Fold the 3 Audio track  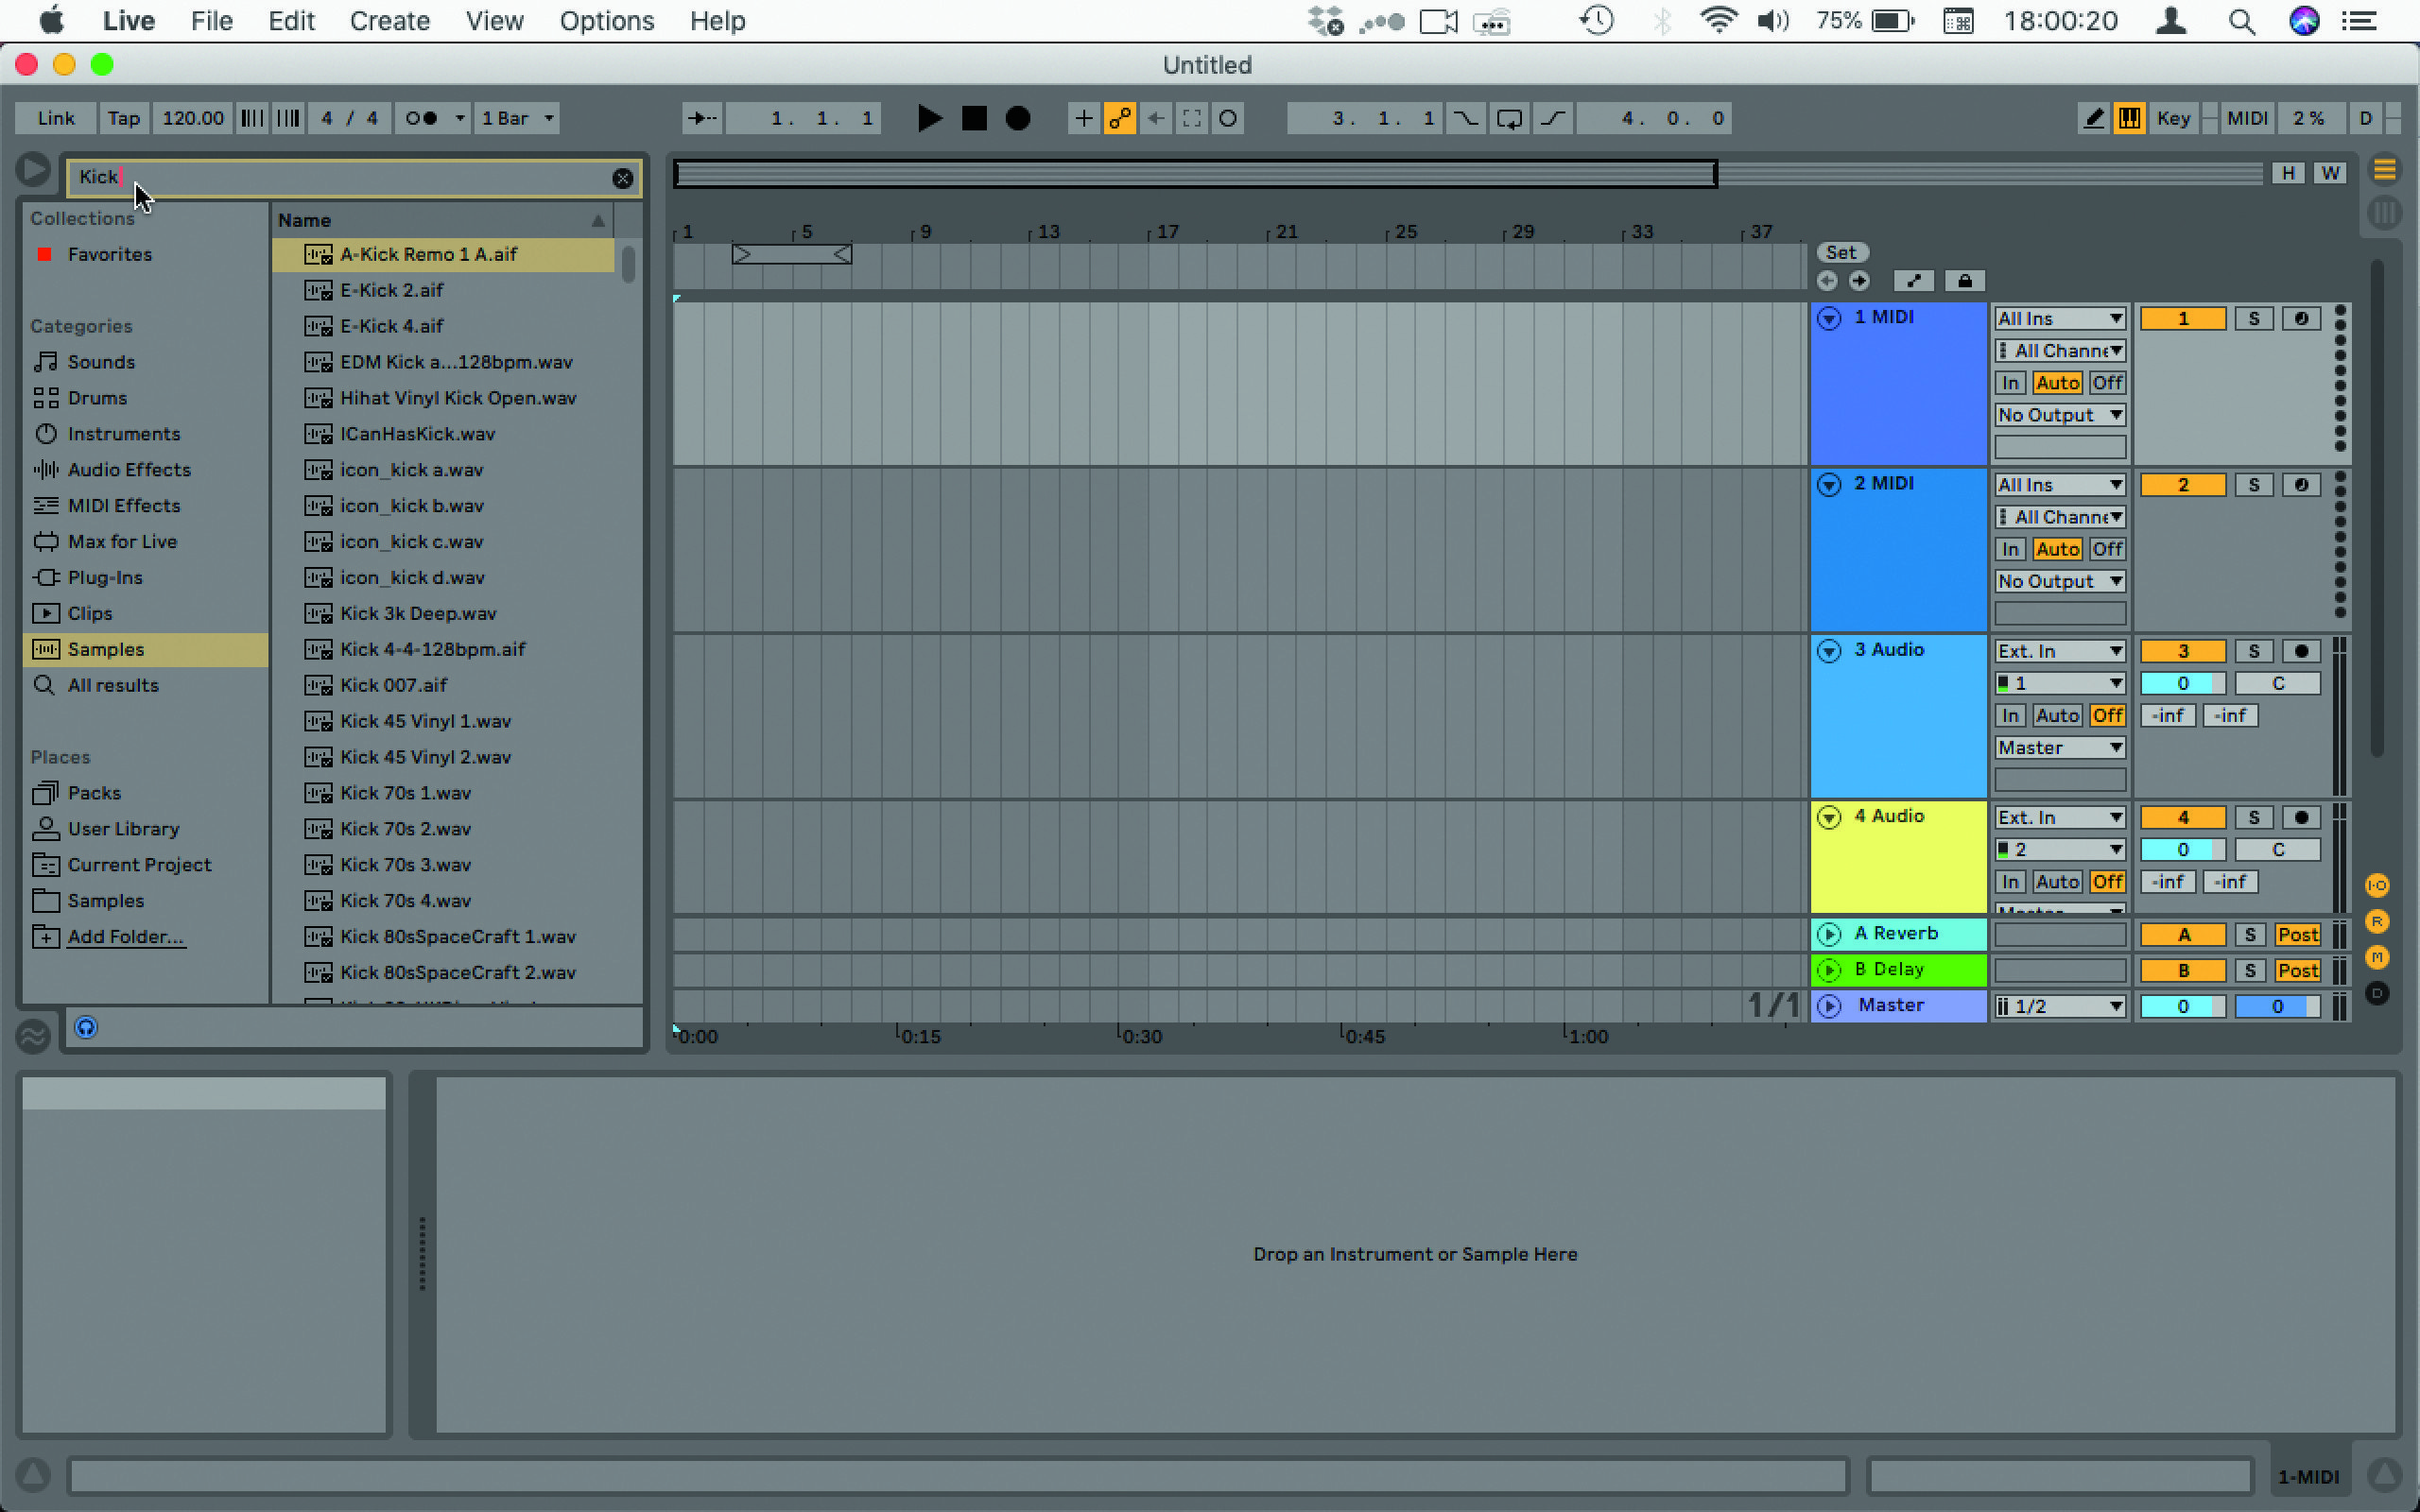coord(1829,651)
